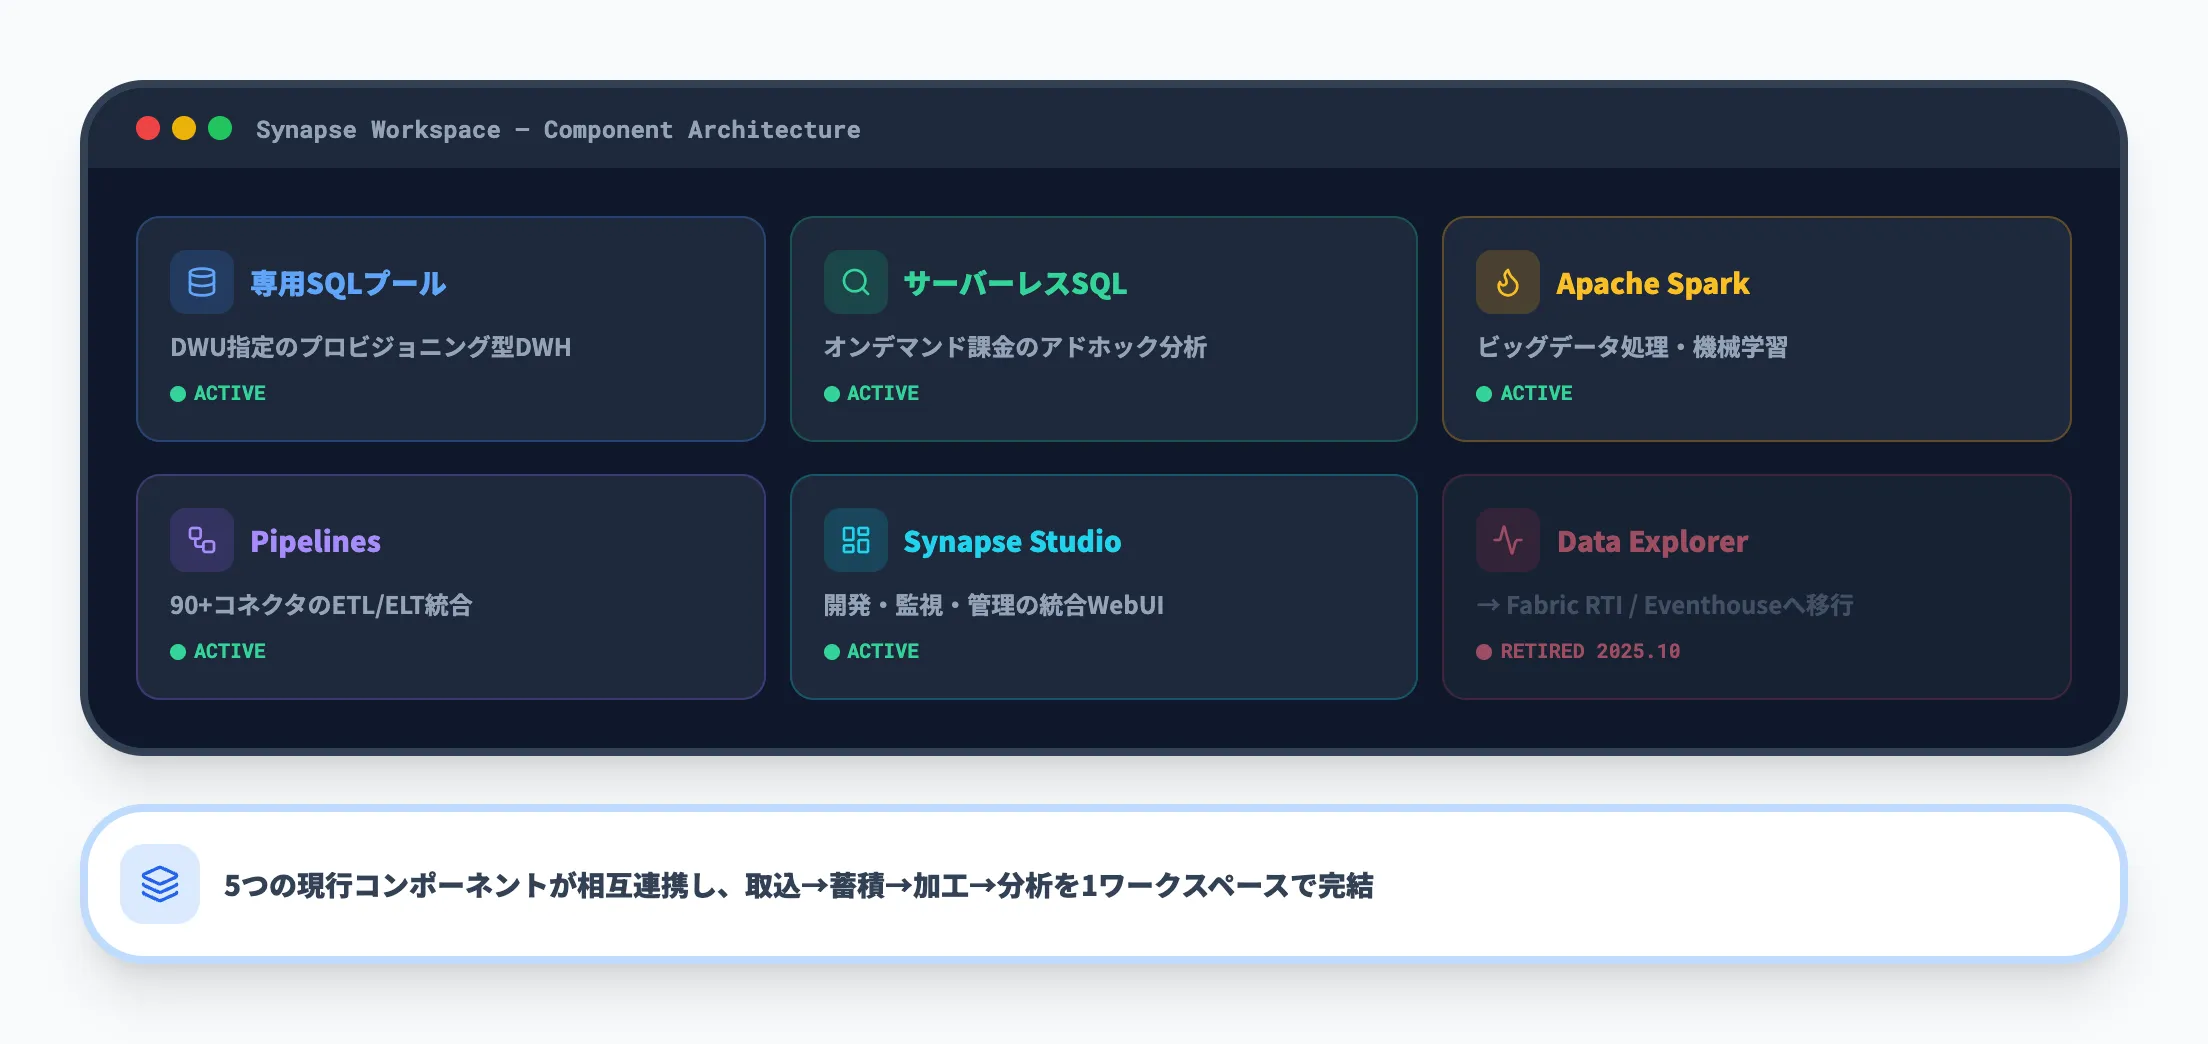The height and width of the screenshot is (1044, 2208).
Task: Click ACTIVE status on Pipelines card
Action: tap(218, 651)
